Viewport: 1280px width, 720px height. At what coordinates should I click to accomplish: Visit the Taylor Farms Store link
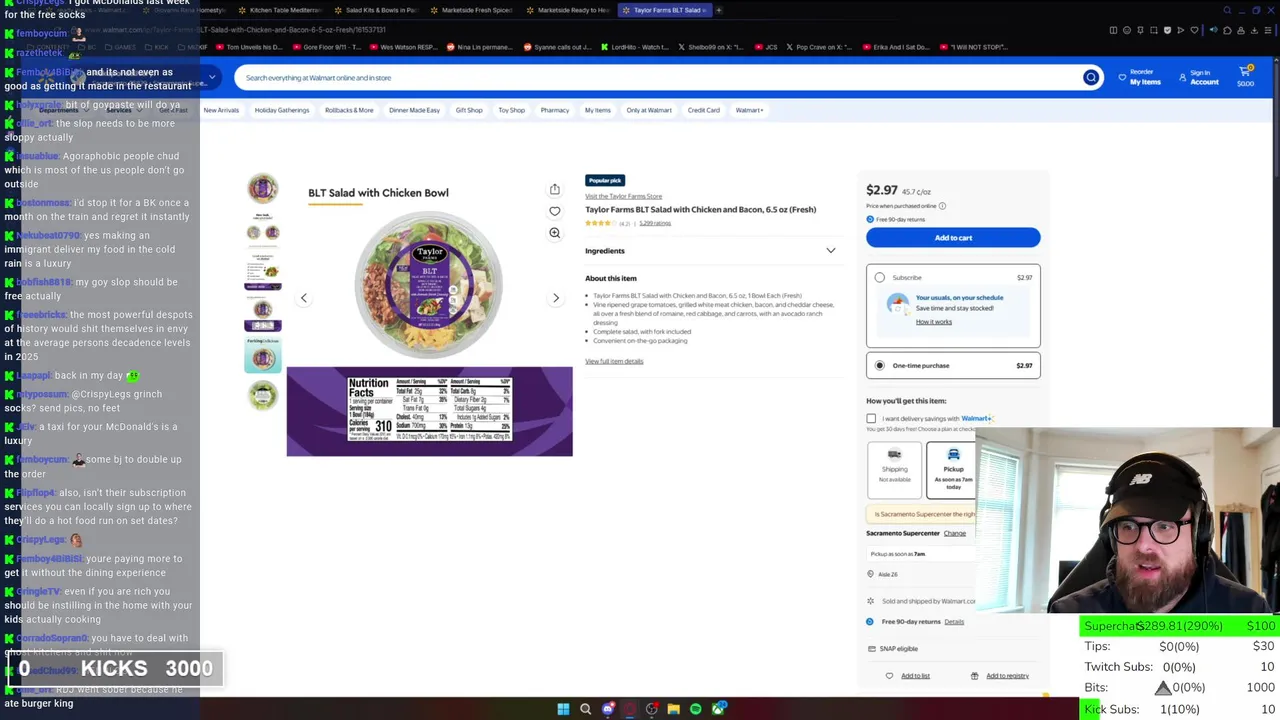coord(623,197)
